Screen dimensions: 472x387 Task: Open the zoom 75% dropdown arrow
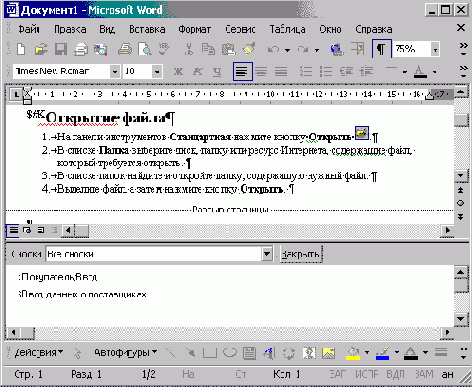point(435,50)
